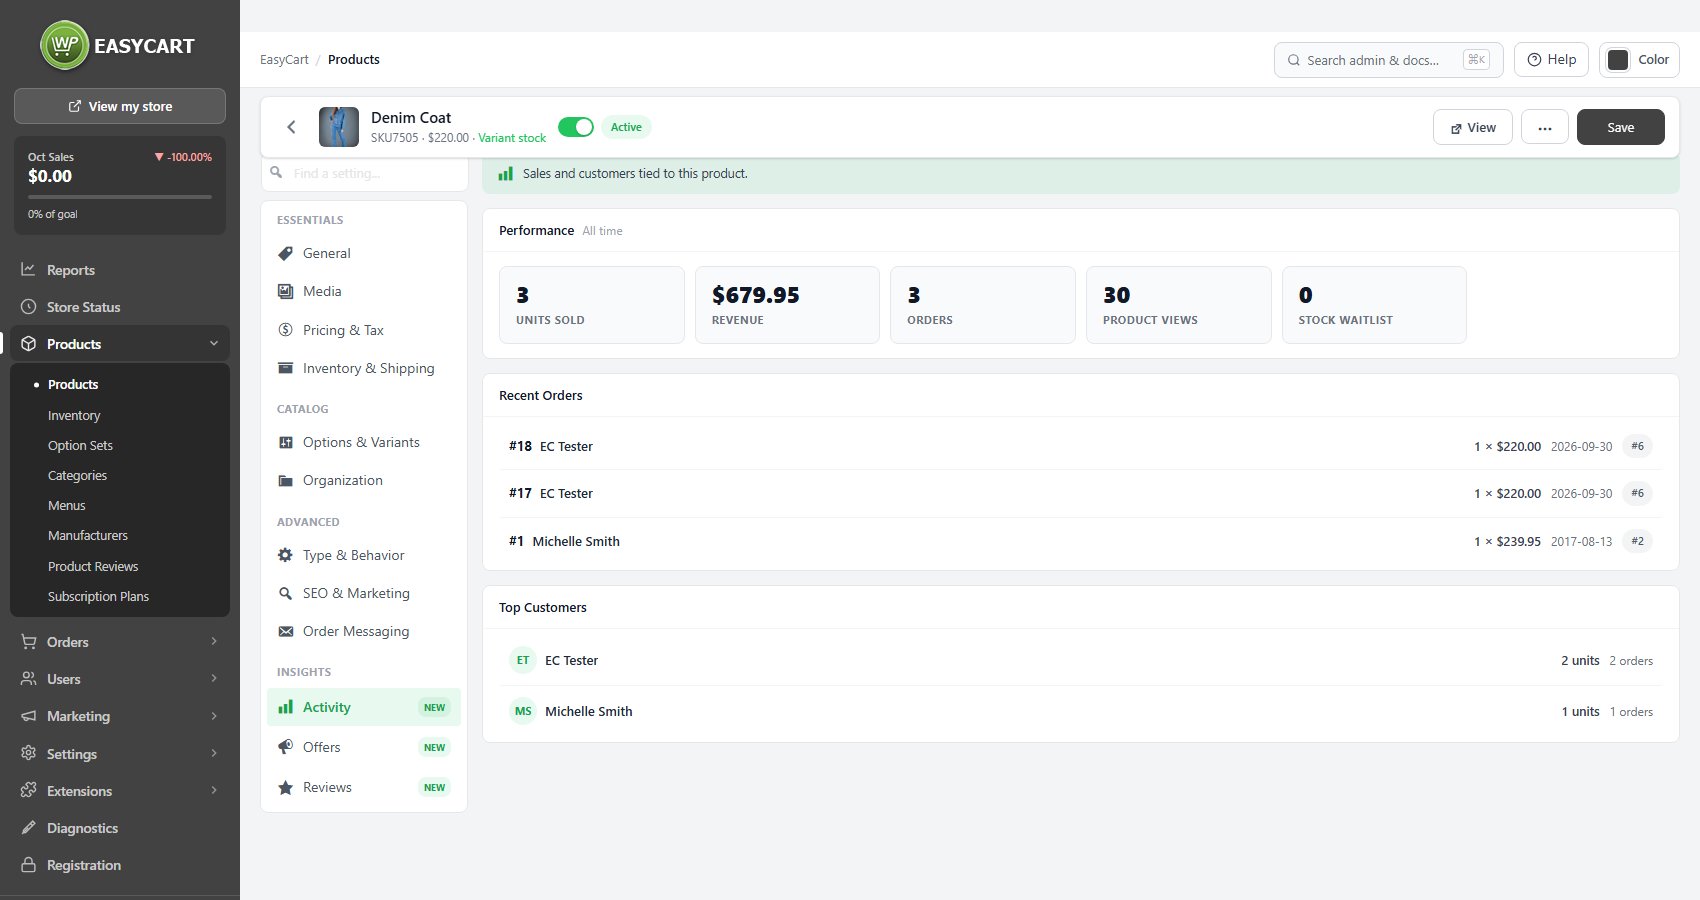
Task: Click the General tag icon
Action: tap(285, 253)
